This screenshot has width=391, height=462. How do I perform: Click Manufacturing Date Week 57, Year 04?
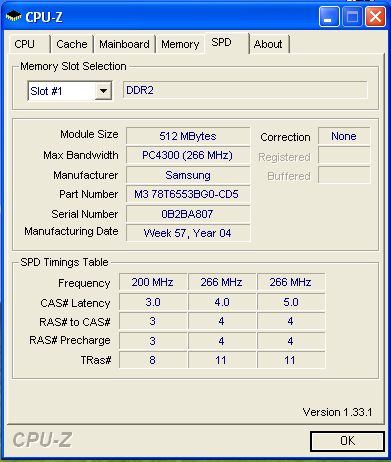(x=188, y=233)
